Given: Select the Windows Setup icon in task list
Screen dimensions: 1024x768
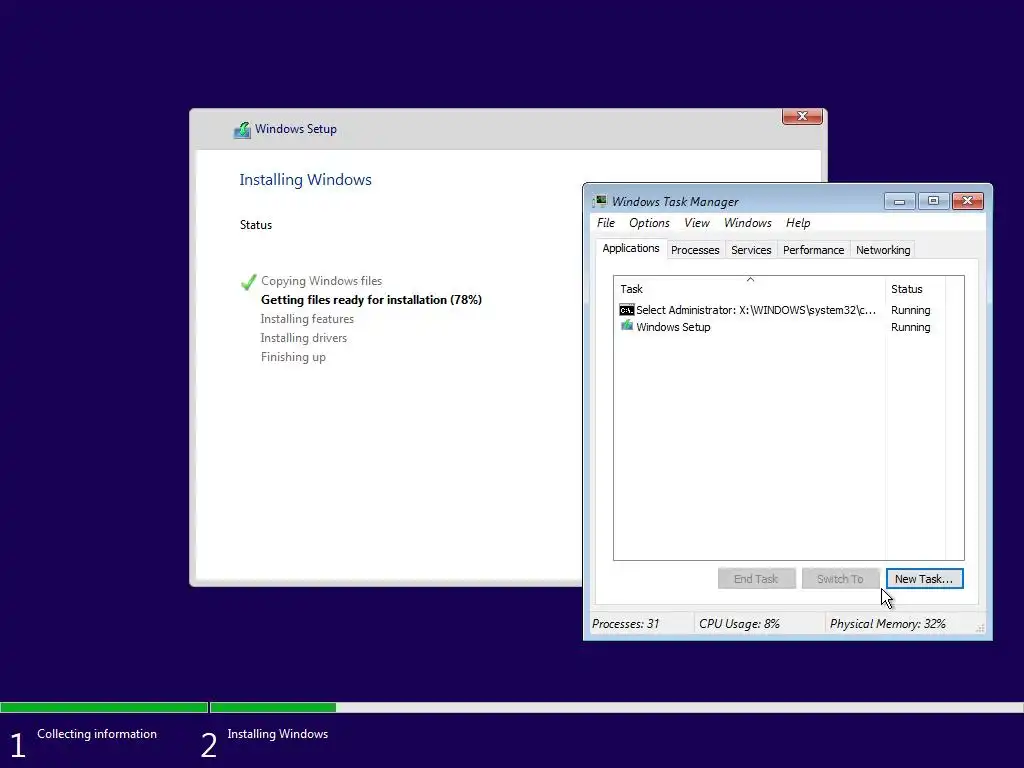Looking at the screenshot, I should coord(626,326).
